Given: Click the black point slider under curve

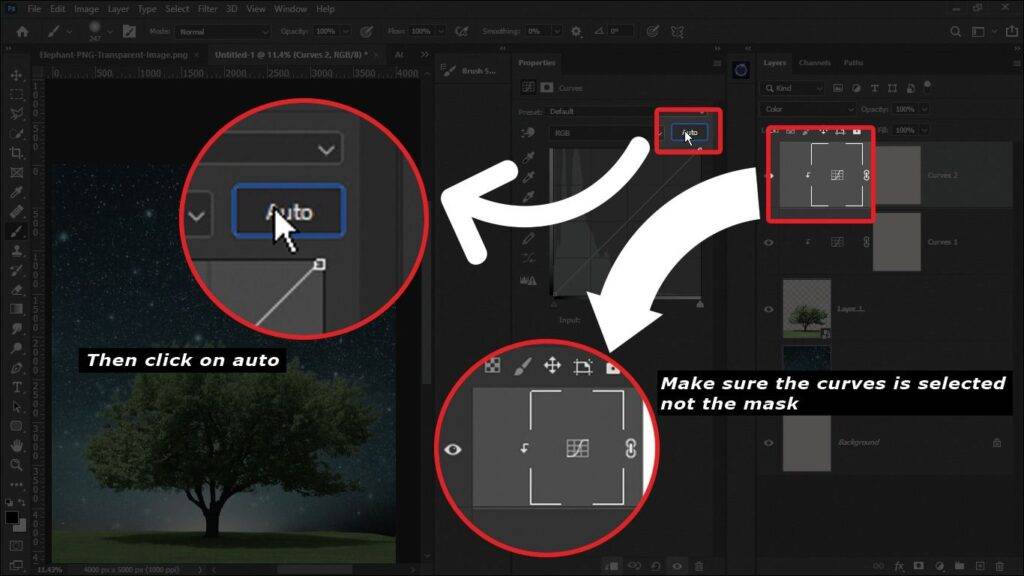Looking at the screenshot, I should coord(554,304).
